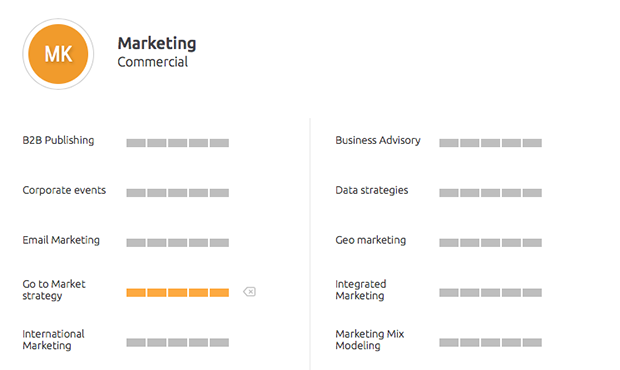
Task: Rate Integrated Marketing at first bar
Action: click(449, 293)
